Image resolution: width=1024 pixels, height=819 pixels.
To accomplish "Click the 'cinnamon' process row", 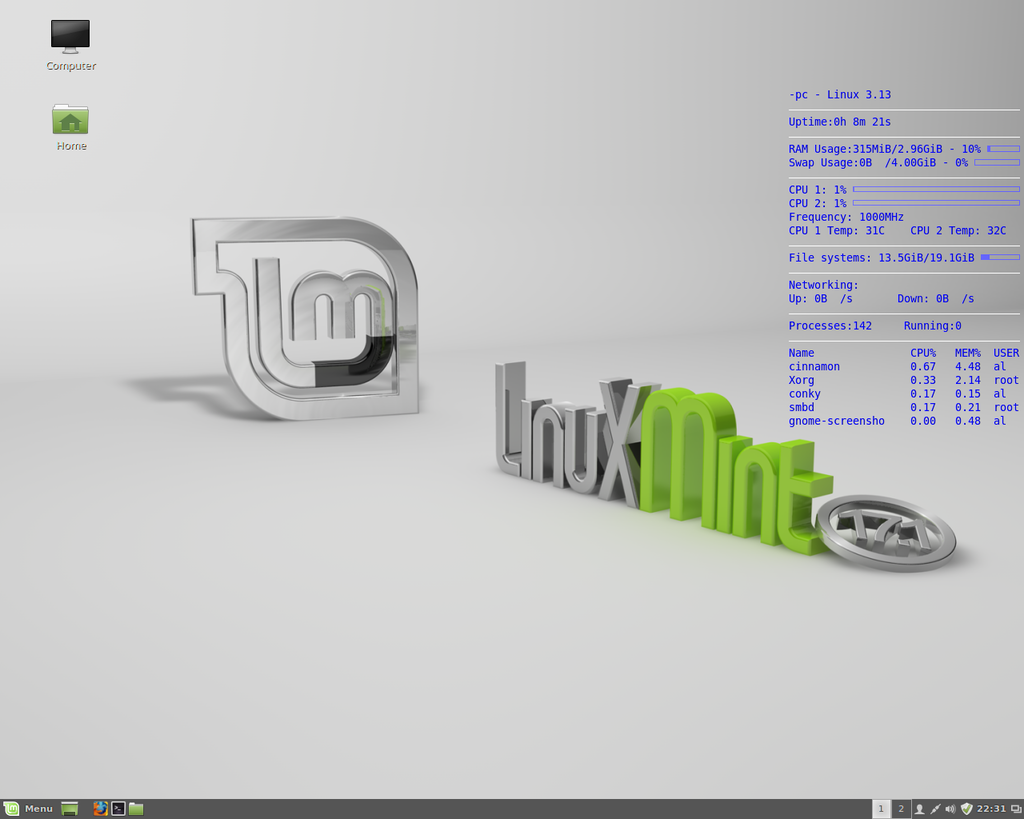I will point(903,366).
